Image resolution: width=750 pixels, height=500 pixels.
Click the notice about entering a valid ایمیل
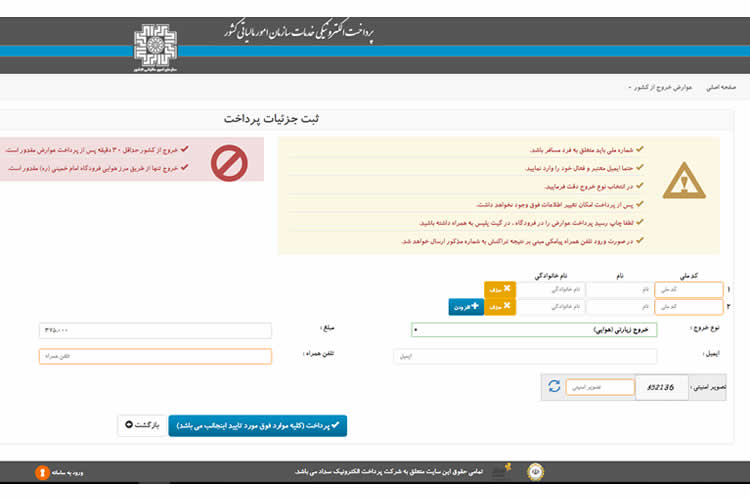coord(579,168)
